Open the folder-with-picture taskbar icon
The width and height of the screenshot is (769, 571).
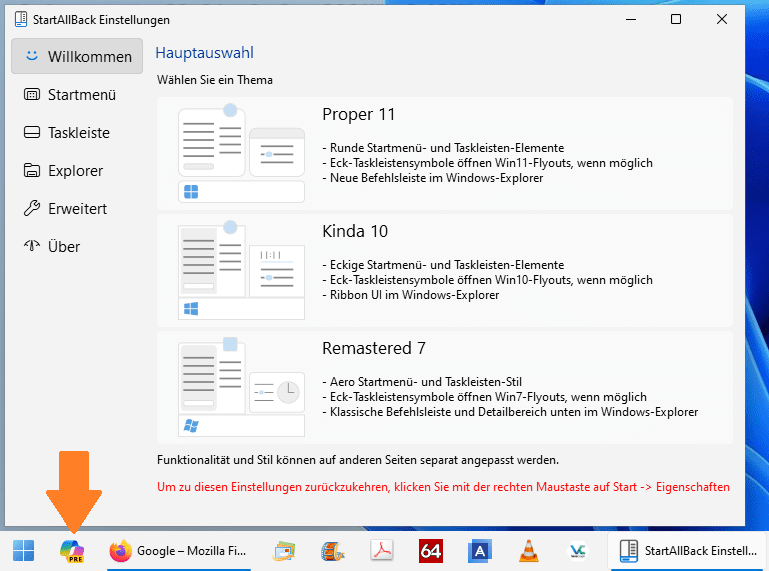tap(284, 551)
